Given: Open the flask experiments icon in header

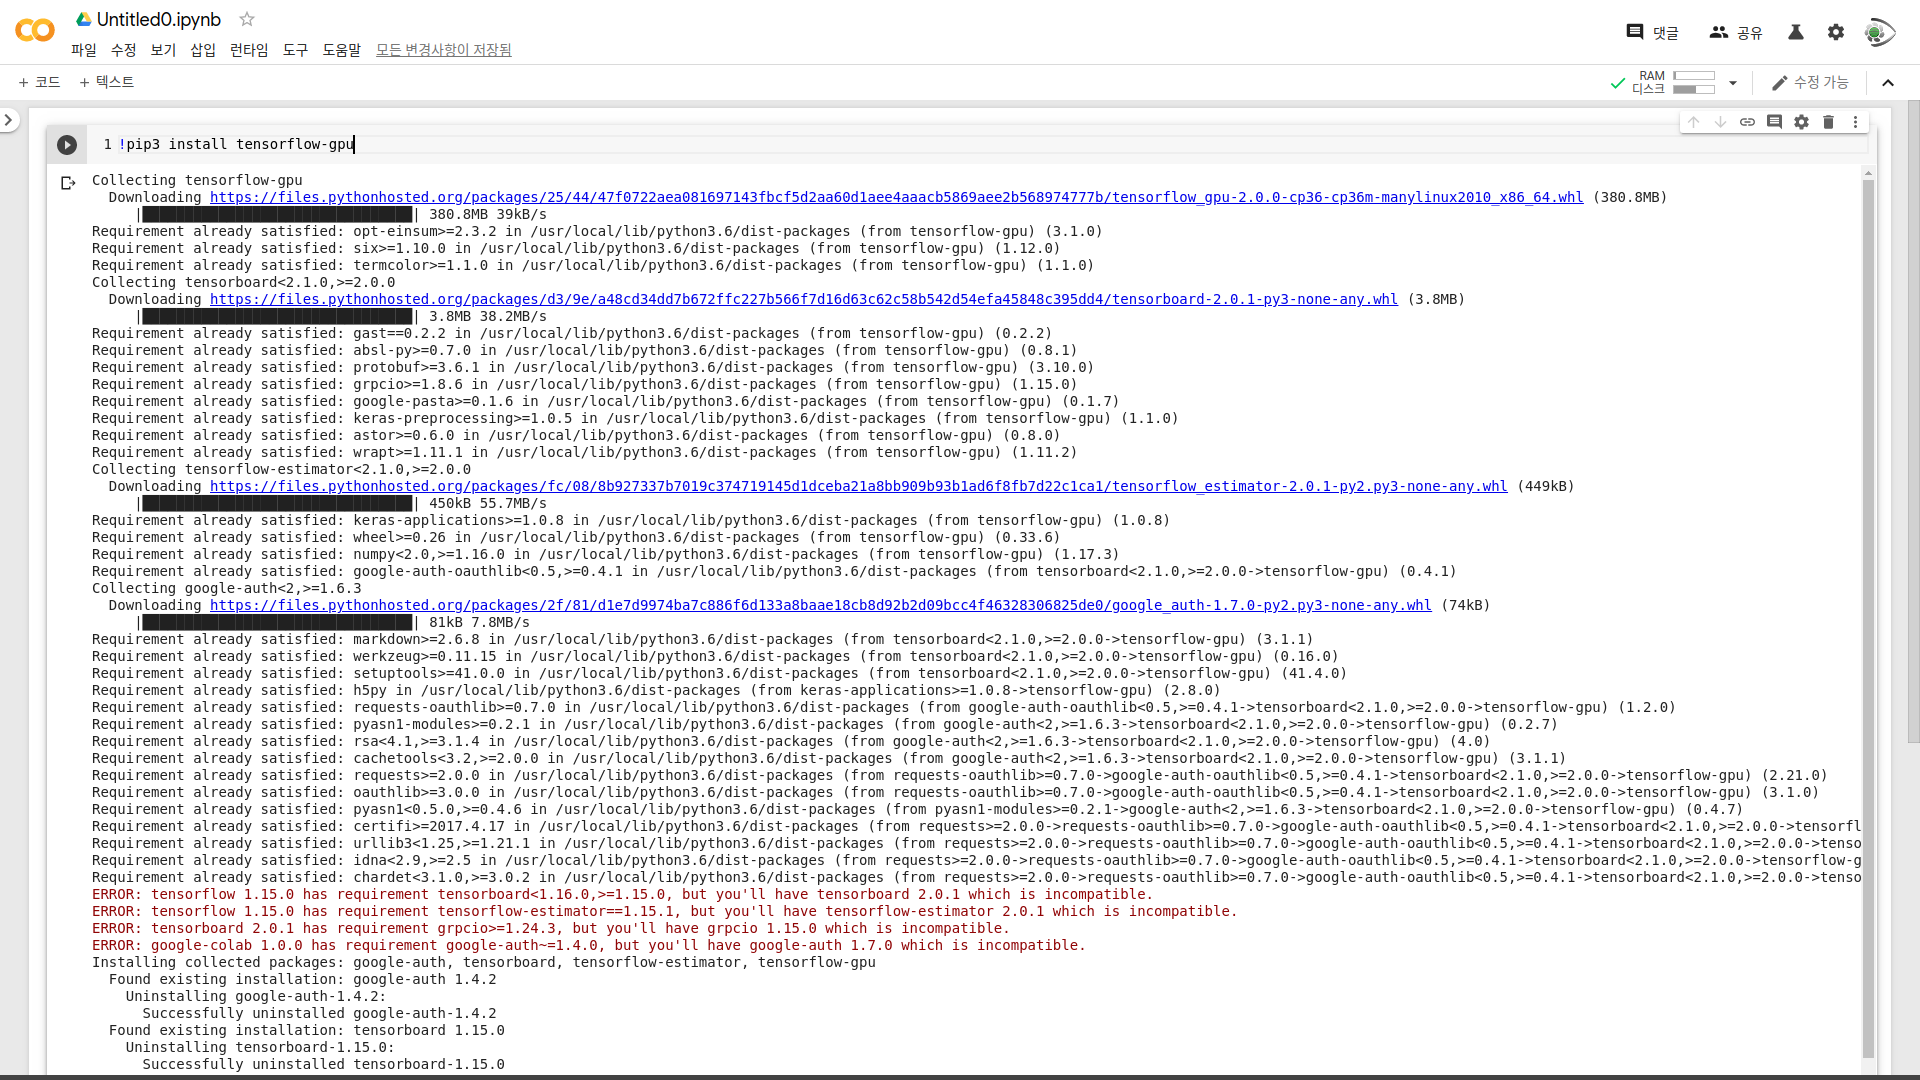Looking at the screenshot, I should [x=1796, y=32].
